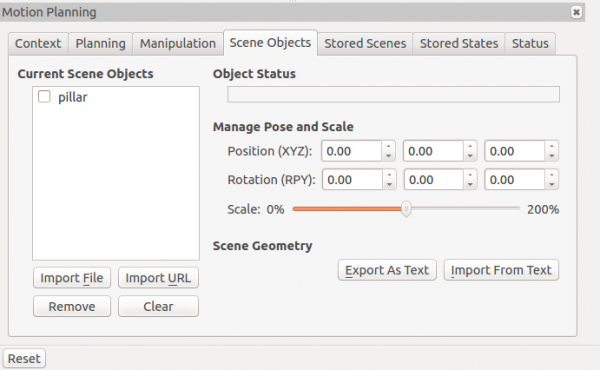Image resolution: width=600 pixels, height=370 pixels.
Task: Decrease Position Z value with down arrow
Action: pos(551,156)
